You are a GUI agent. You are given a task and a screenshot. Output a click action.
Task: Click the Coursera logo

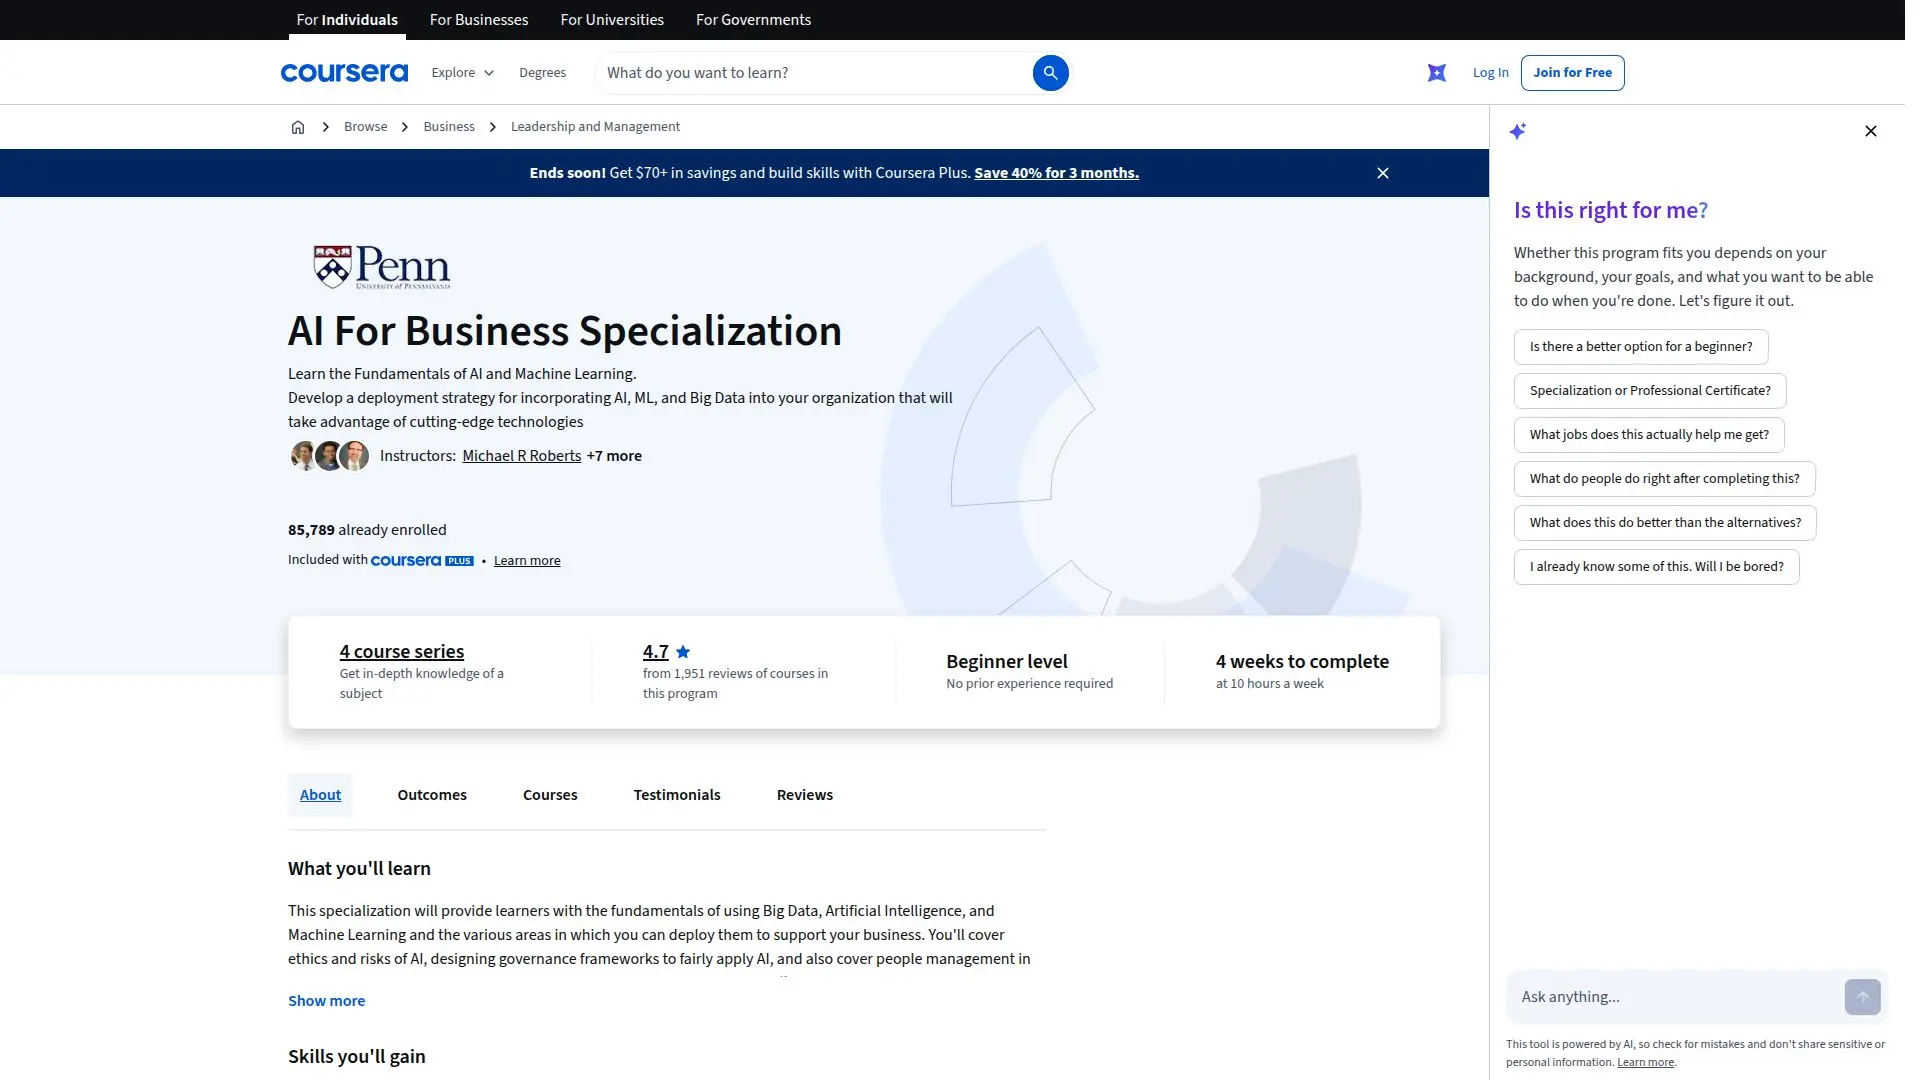(344, 73)
